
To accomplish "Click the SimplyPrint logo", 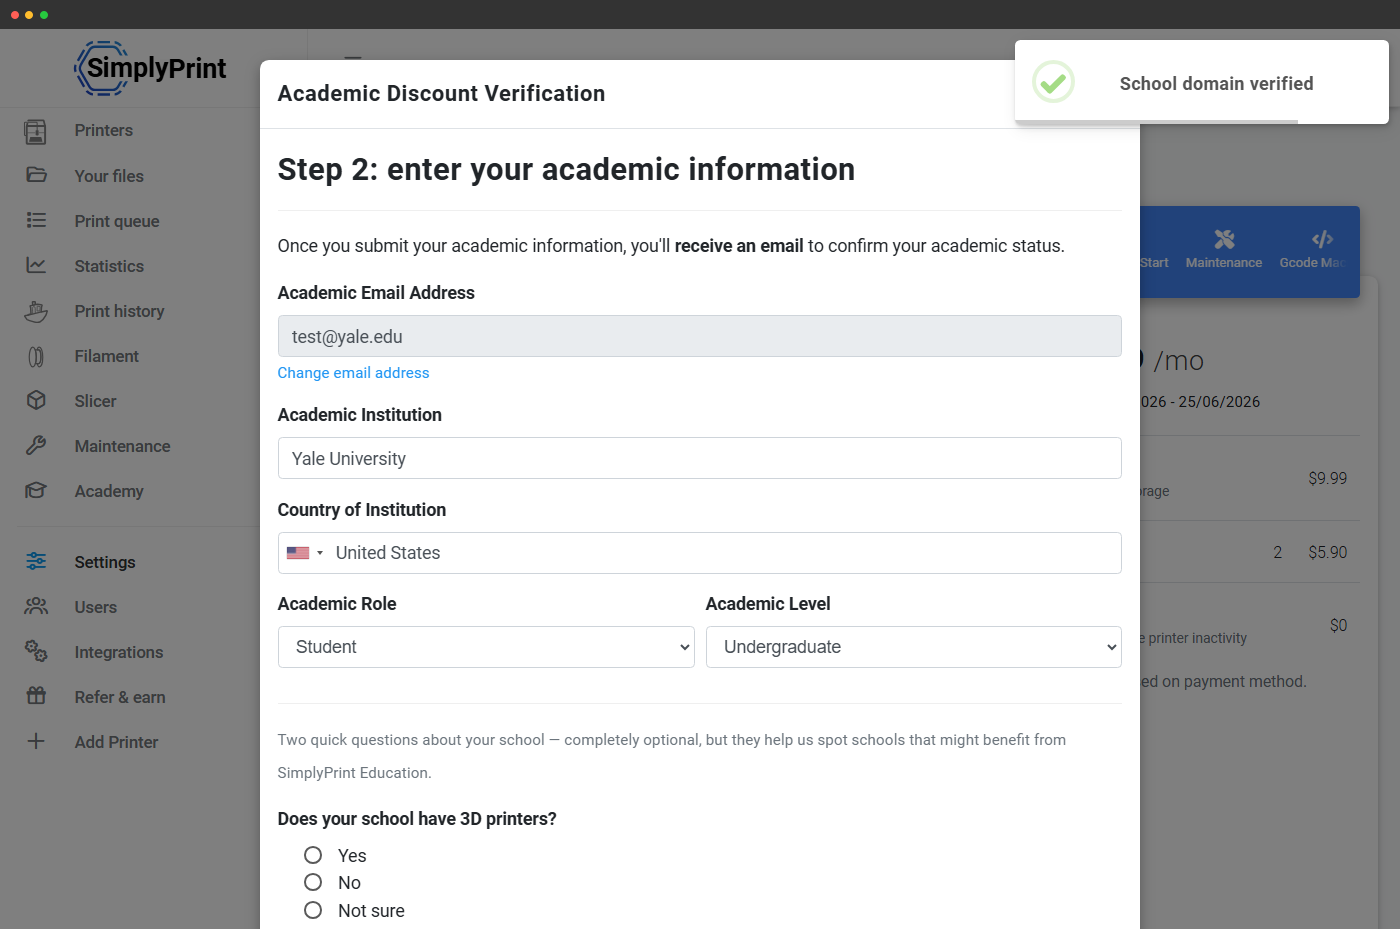I will pyautogui.click(x=151, y=68).
